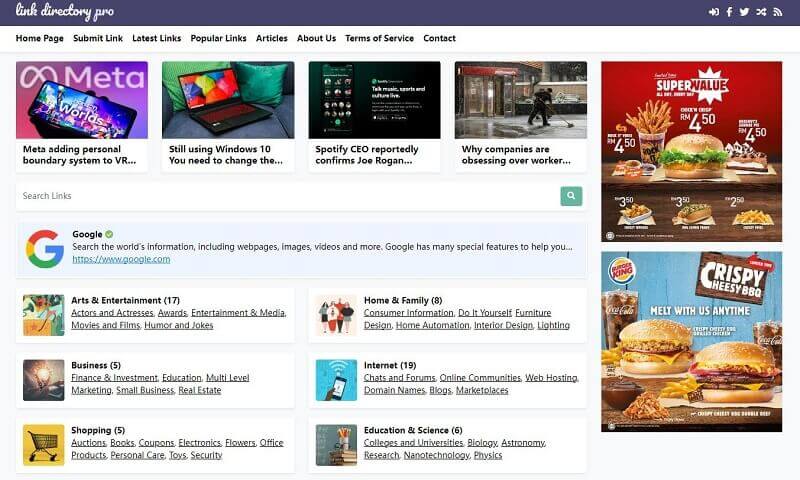This screenshot has height=480, width=800.
Task: Click the Super Value burger advertisement
Action: [691, 151]
